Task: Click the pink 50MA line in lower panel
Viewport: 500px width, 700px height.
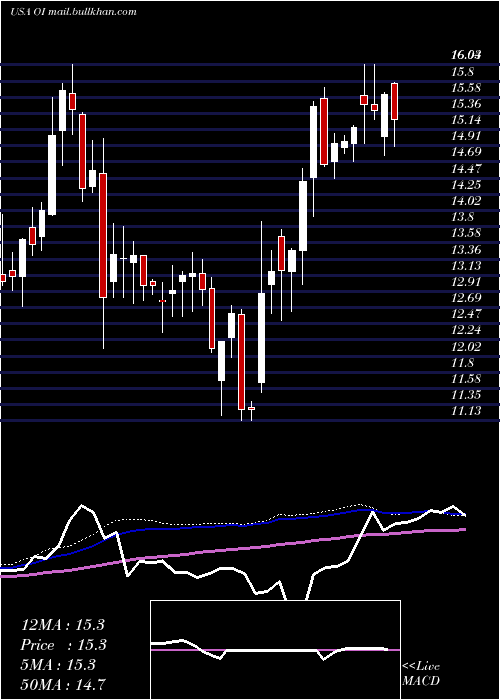Action: (x=232, y=551)
